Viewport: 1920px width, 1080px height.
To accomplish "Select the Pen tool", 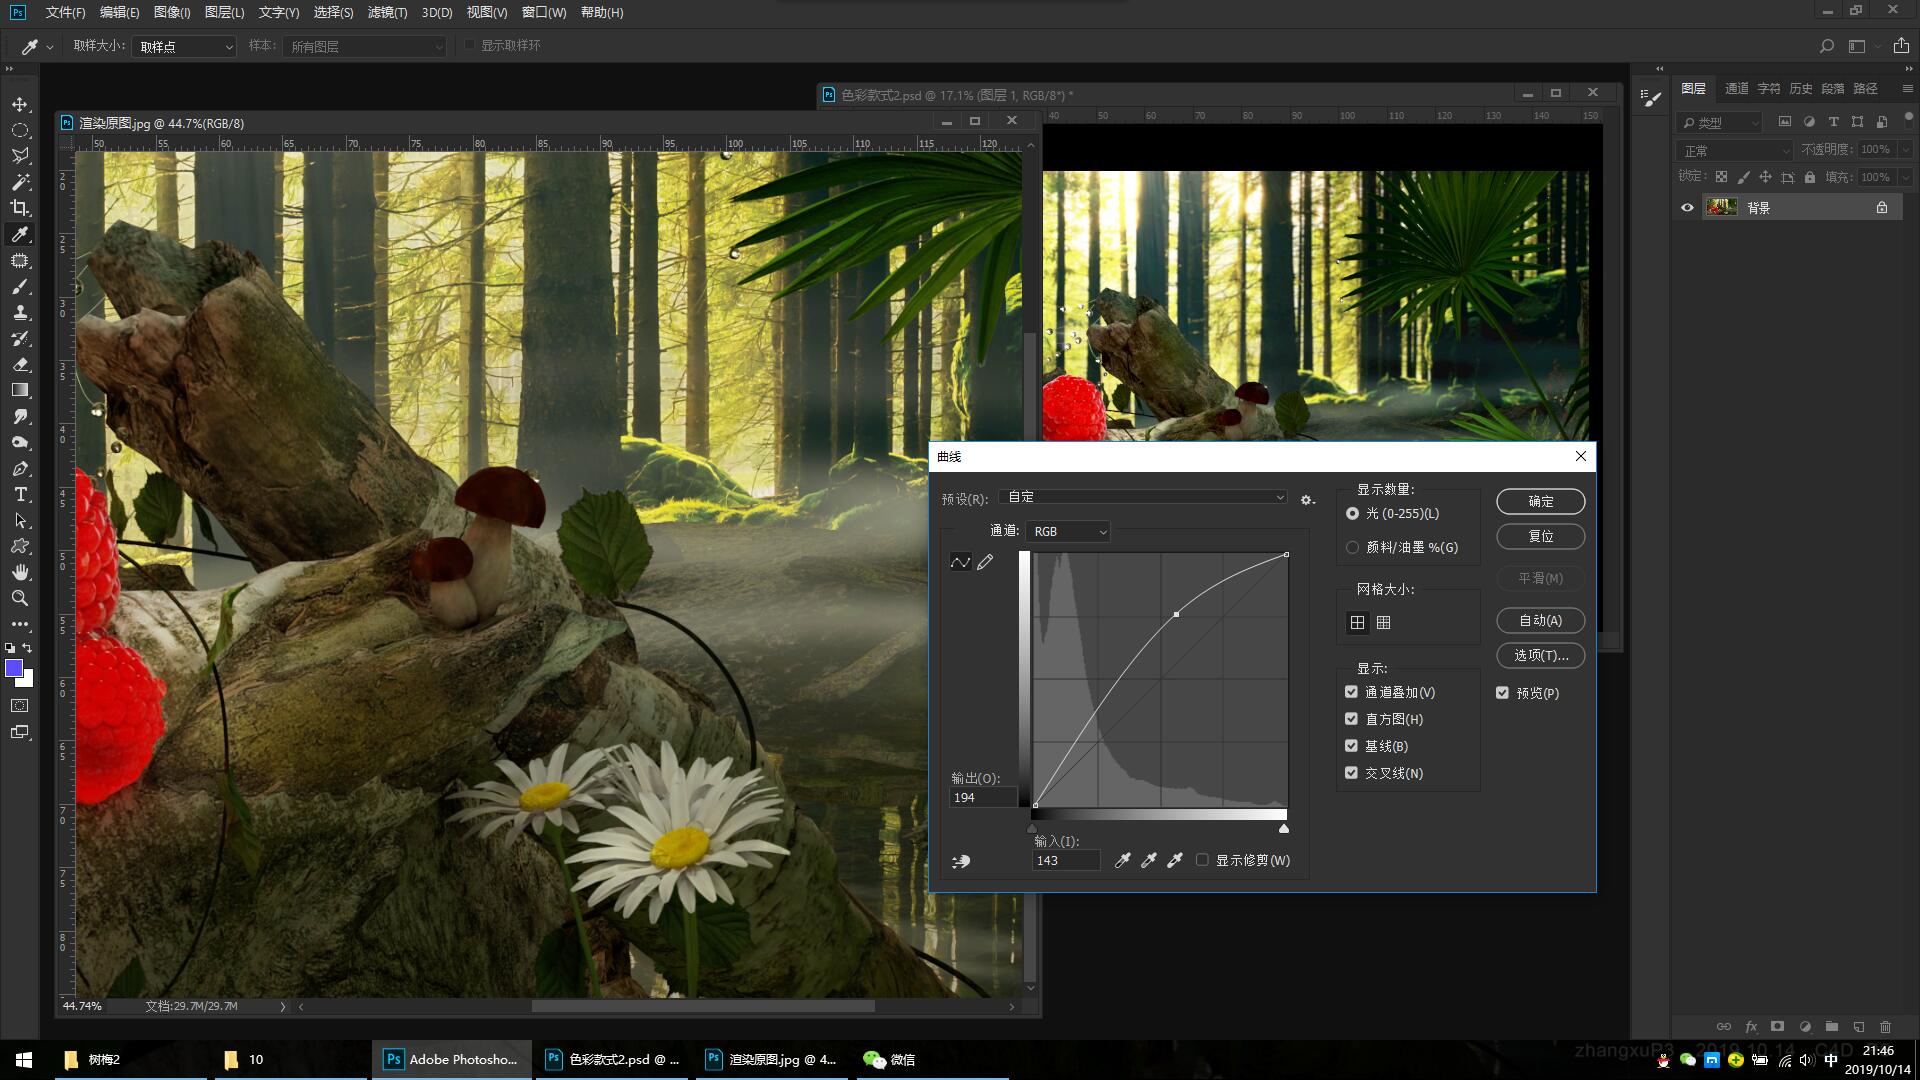I will click(20, 468).
